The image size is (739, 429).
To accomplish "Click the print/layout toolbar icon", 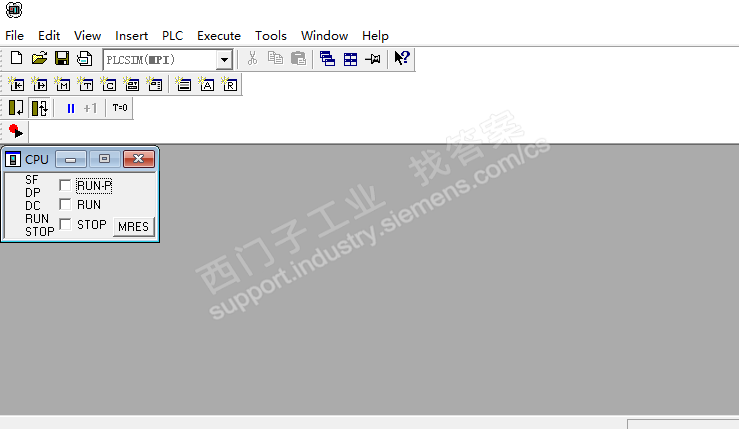I will point(84,58).
